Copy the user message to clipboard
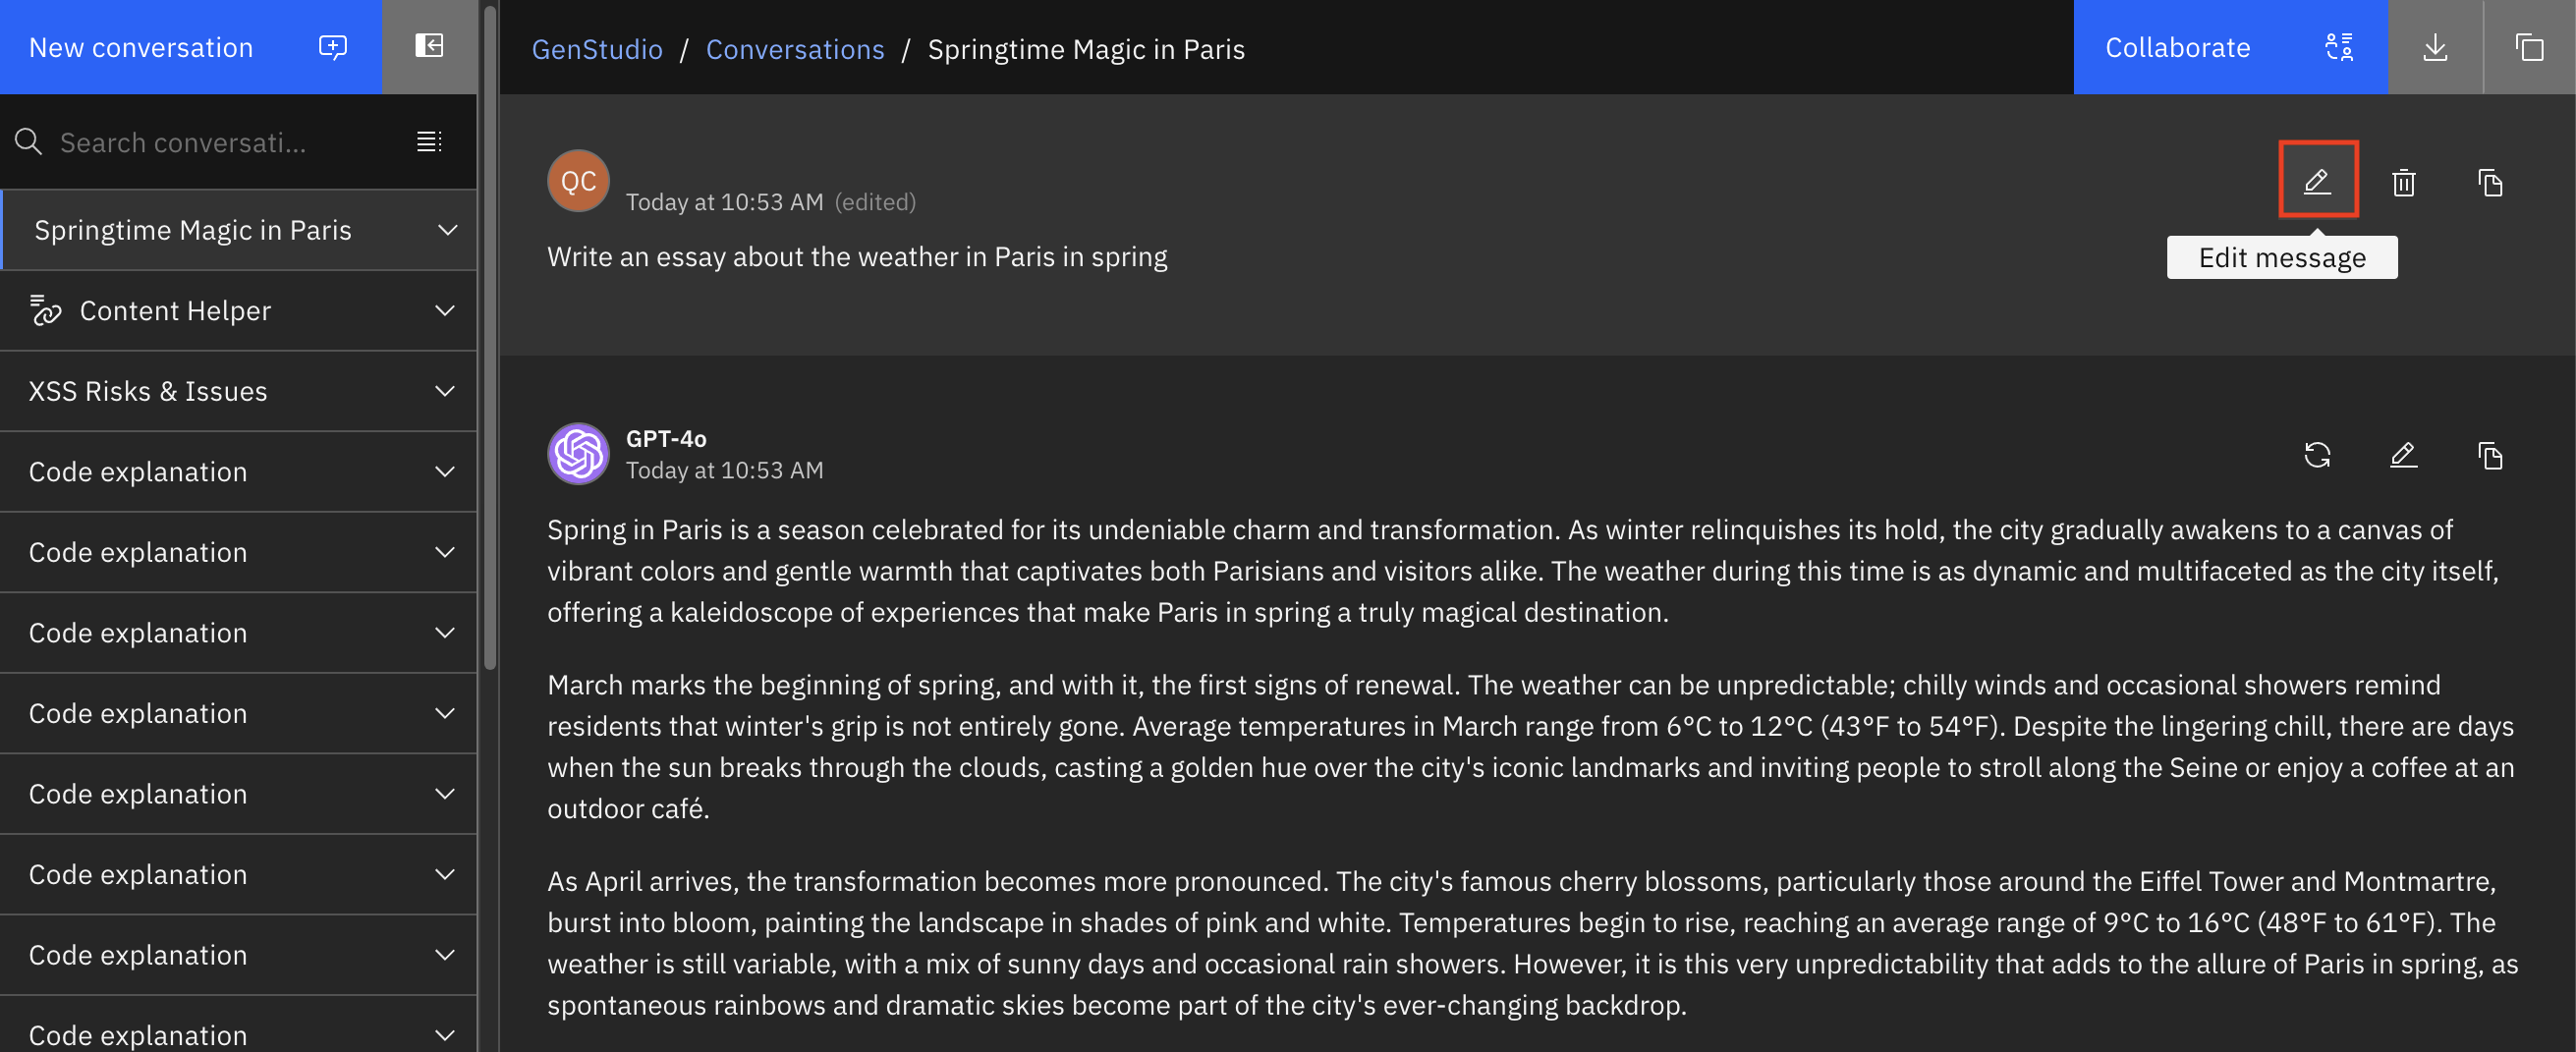 click(x=2489, y=183)
